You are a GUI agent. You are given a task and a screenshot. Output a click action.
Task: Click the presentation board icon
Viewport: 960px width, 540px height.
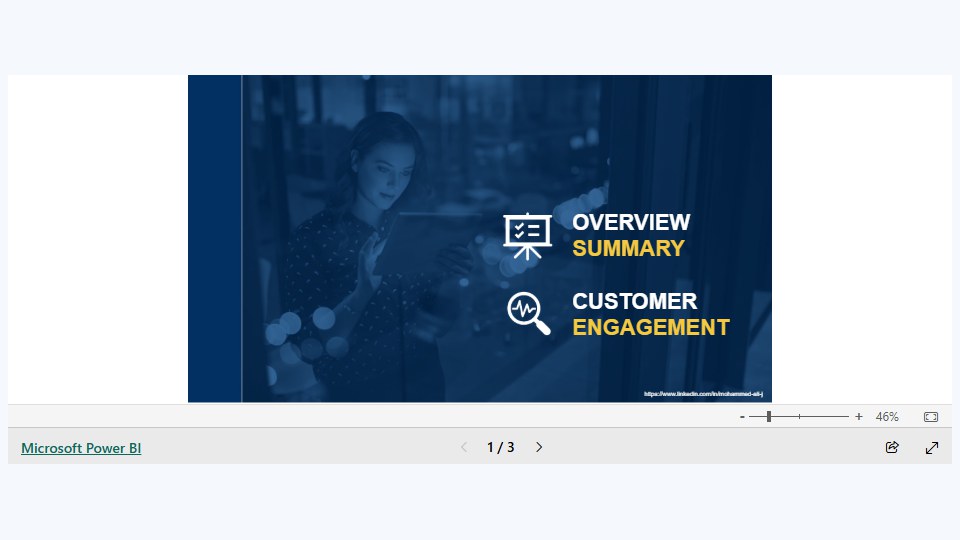pyautogui.click(x=527, y=236)
